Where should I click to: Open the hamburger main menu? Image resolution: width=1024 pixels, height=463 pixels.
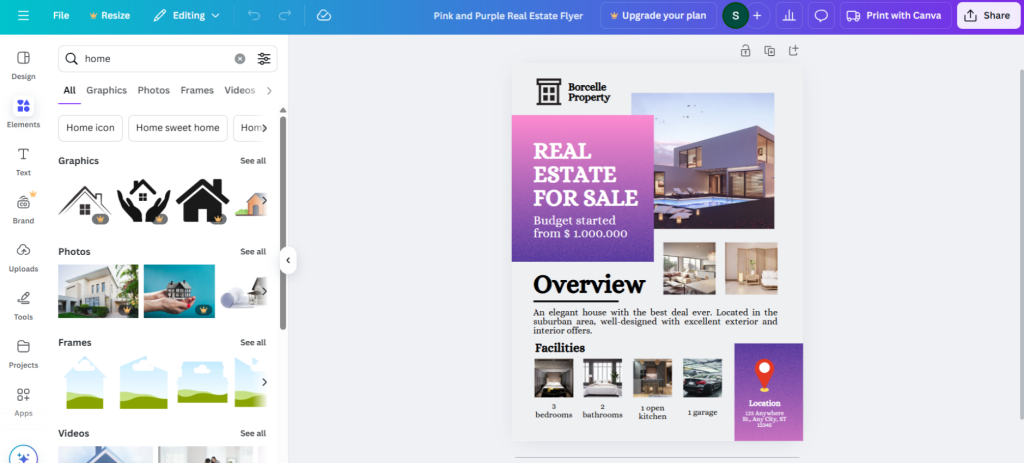[x=24, y=16]
